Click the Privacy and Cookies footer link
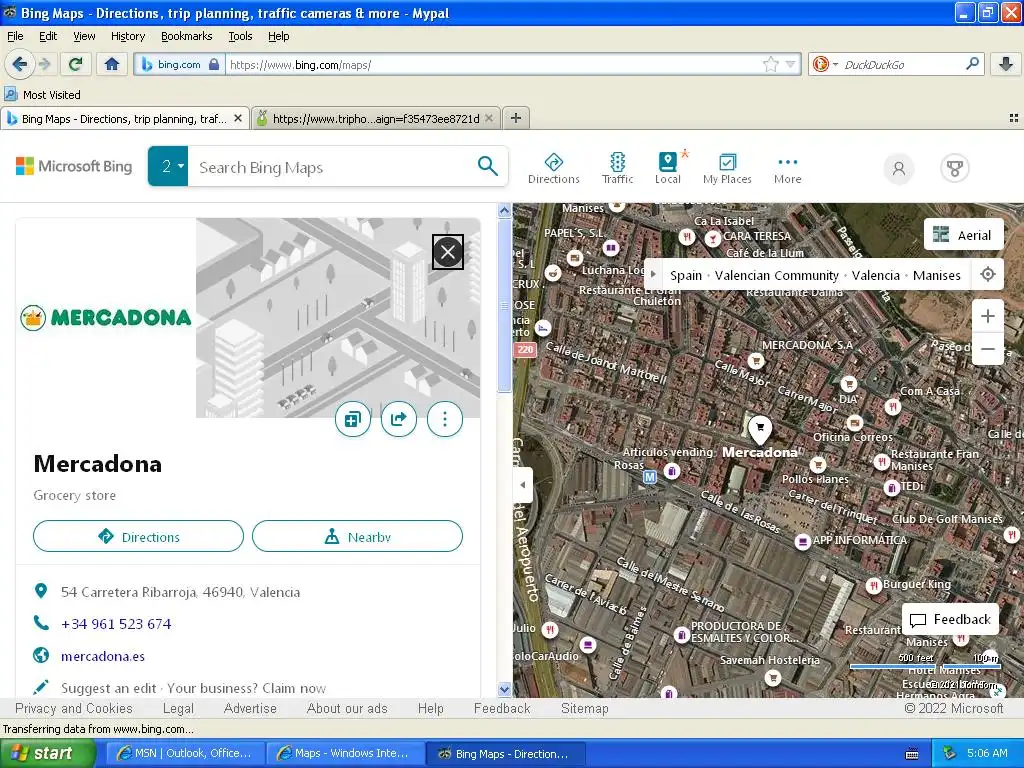 [73, 708]
